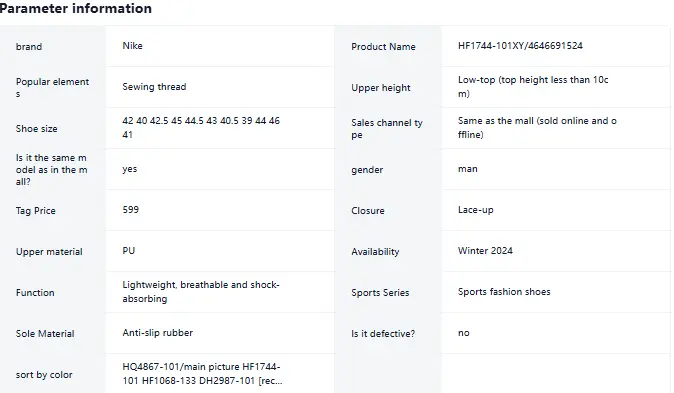Click the Is it defective label
Screen dimensions: 674x393
click(383, 334)
